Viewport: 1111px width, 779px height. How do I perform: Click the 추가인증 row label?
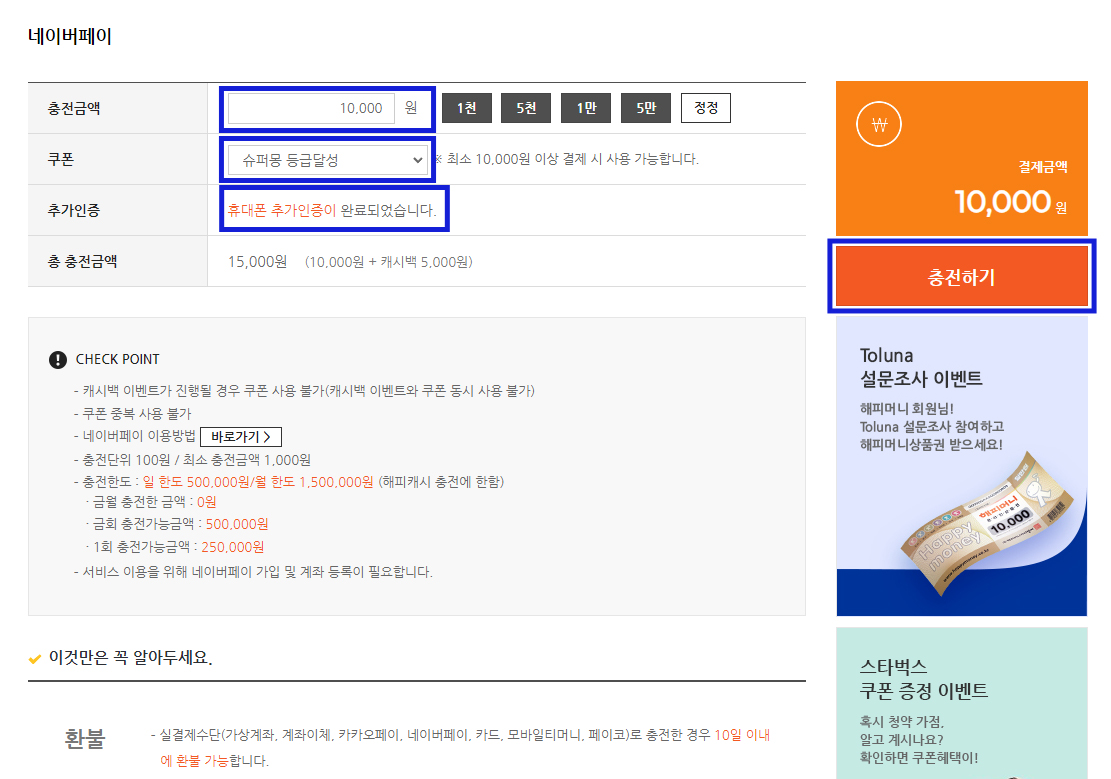tap(74, 211)
